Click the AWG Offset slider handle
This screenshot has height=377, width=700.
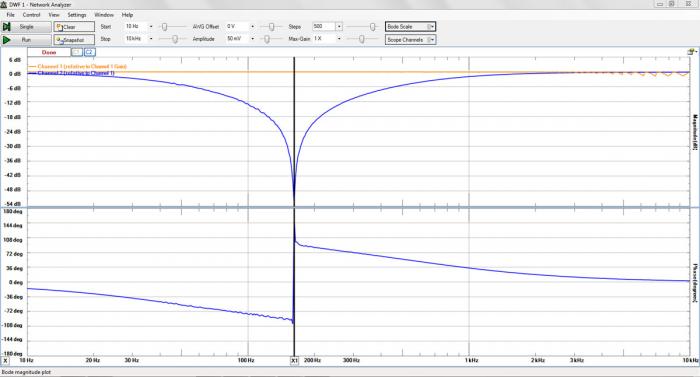(271, 27)
